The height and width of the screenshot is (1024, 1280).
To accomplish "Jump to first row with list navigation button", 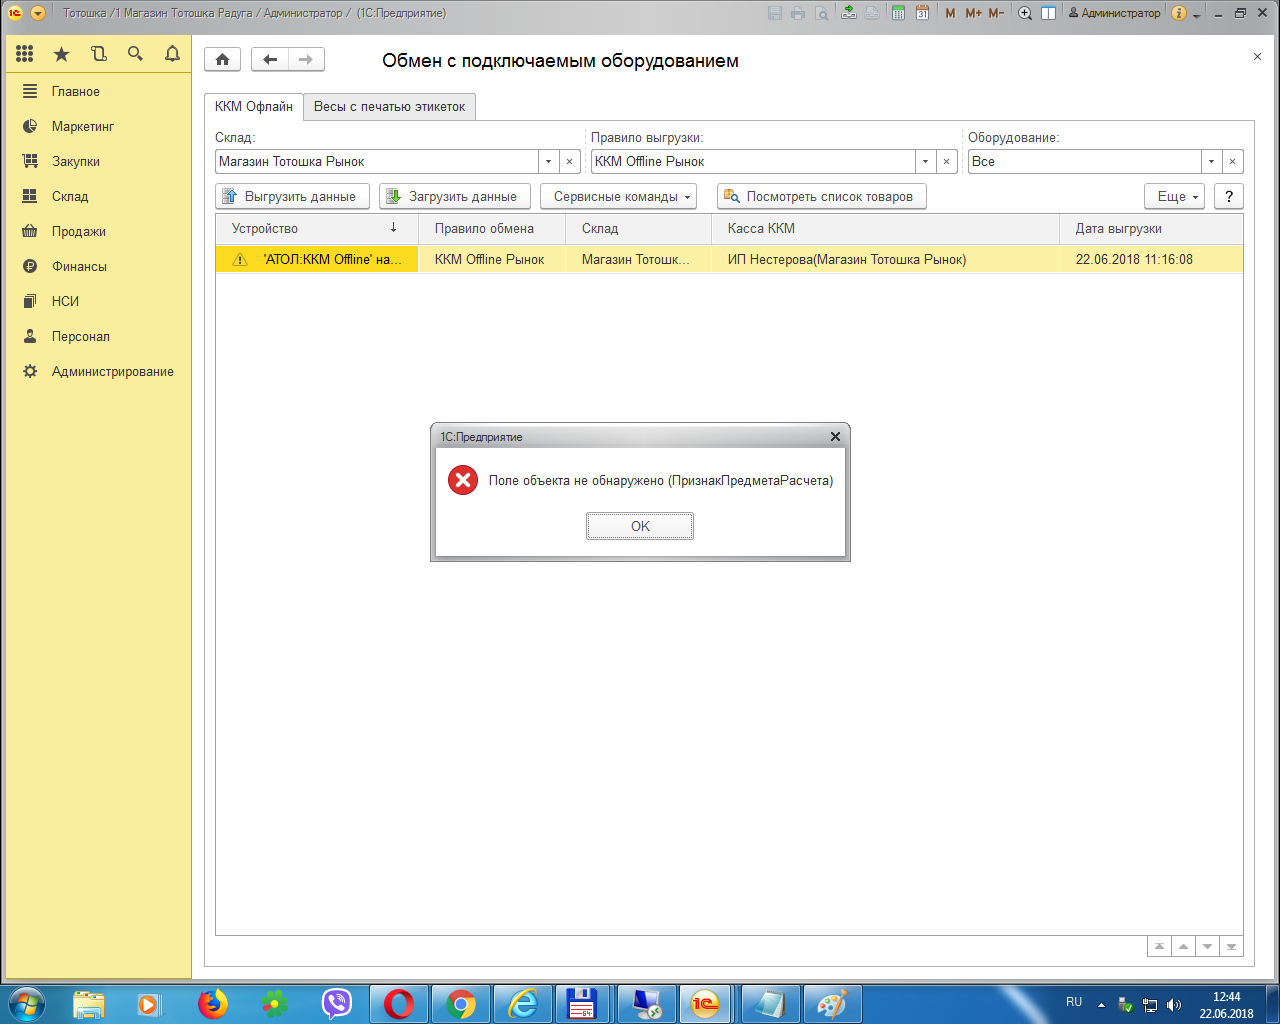I will pos(1159,946).
